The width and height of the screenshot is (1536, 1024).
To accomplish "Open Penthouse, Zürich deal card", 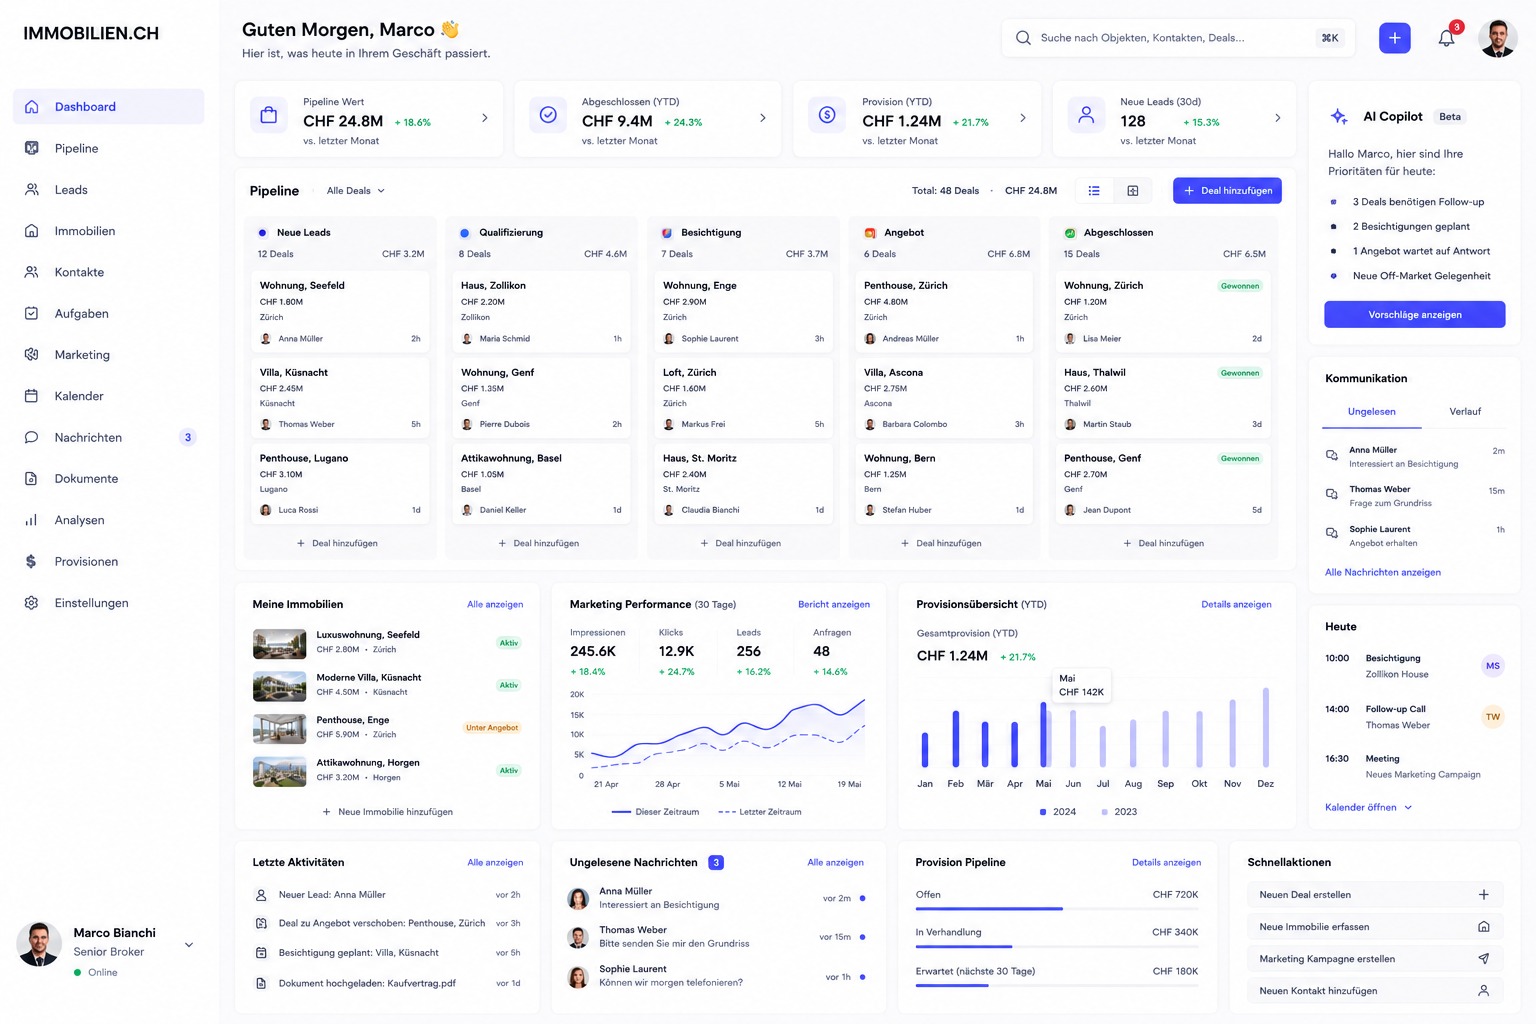I will 945,312.
